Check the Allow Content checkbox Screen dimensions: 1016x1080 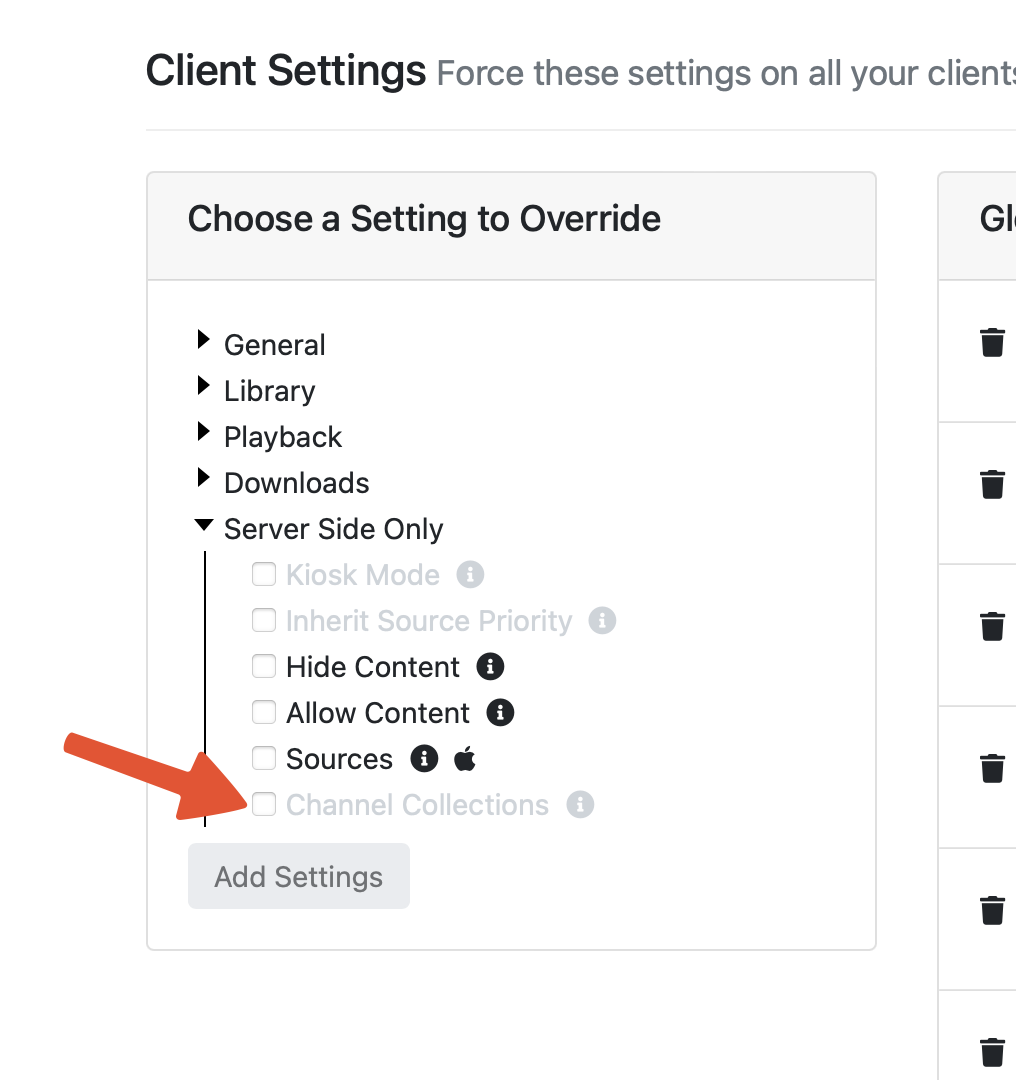tap(264, 712)
